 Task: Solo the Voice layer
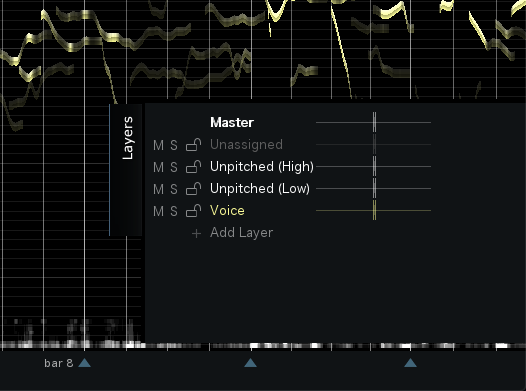coord(173,211)
